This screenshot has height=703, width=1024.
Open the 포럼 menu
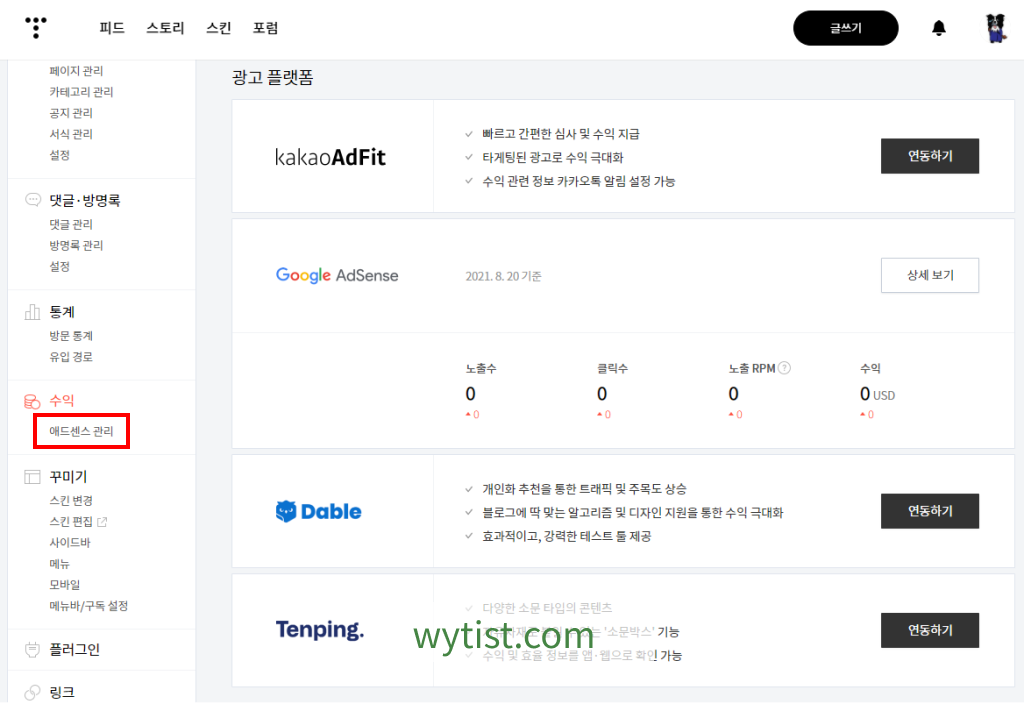(266, 28)
